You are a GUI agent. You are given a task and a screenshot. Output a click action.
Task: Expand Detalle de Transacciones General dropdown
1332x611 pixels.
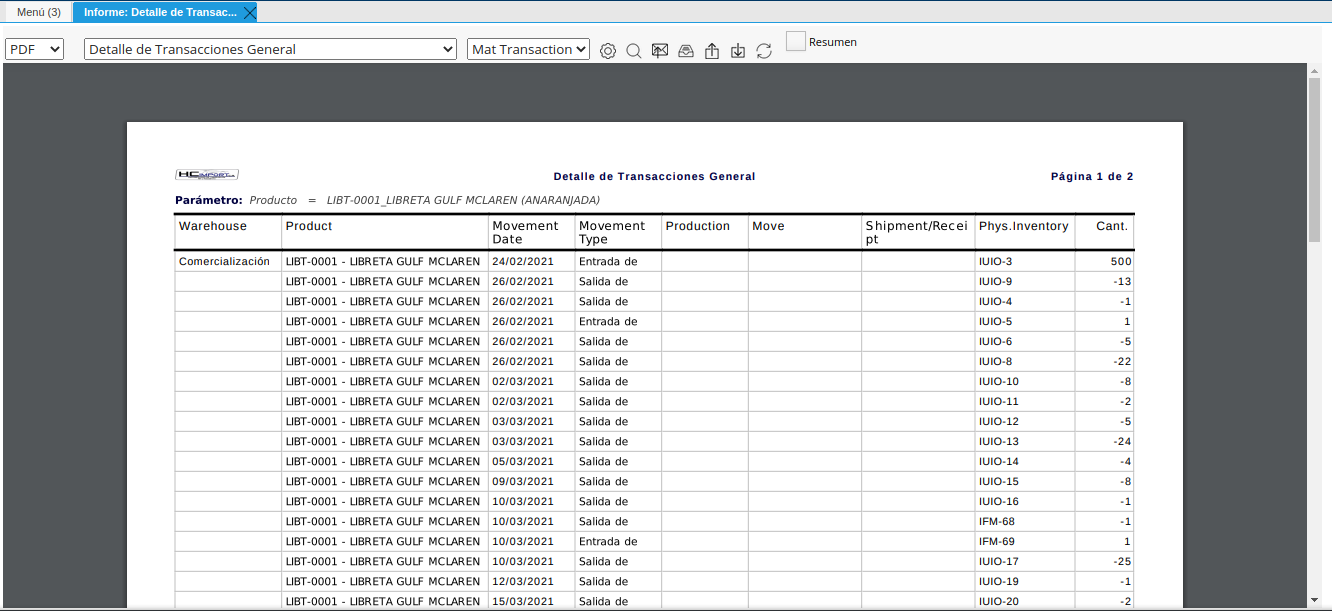270,49
